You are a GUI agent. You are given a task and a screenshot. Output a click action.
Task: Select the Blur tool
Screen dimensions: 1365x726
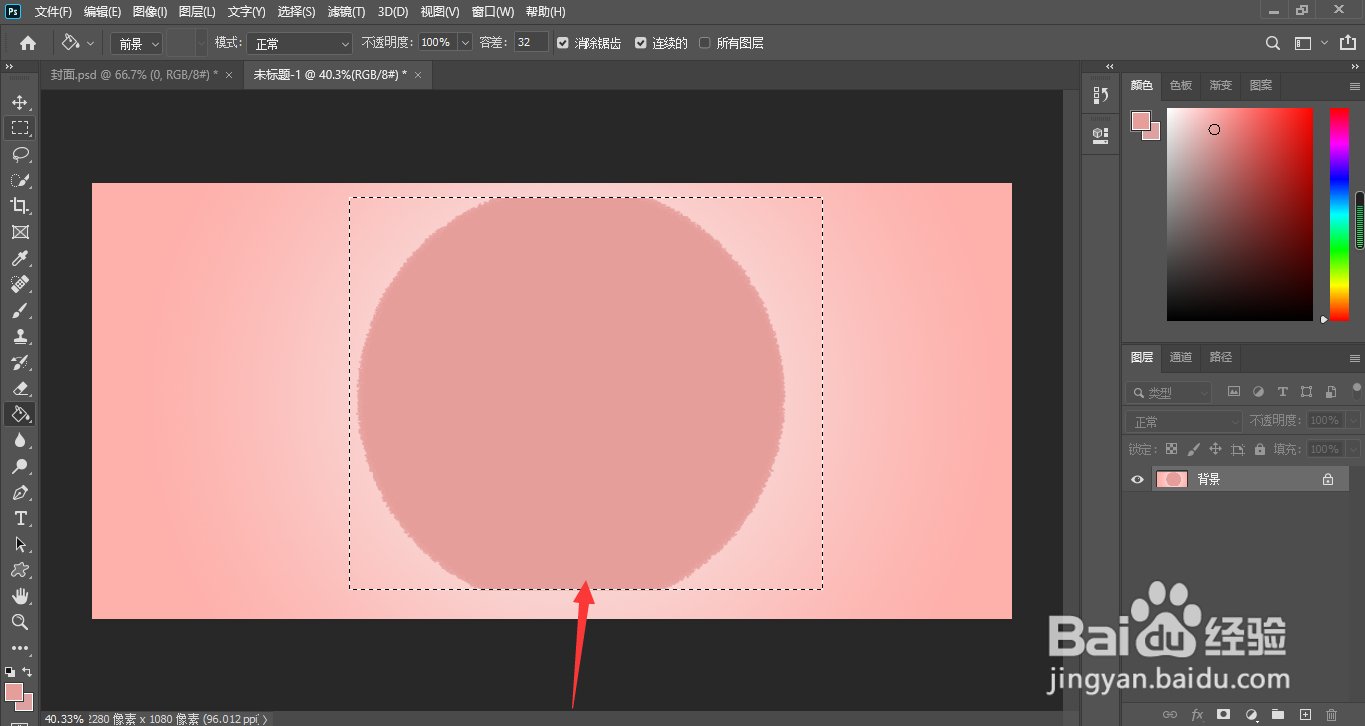[20, 440]
